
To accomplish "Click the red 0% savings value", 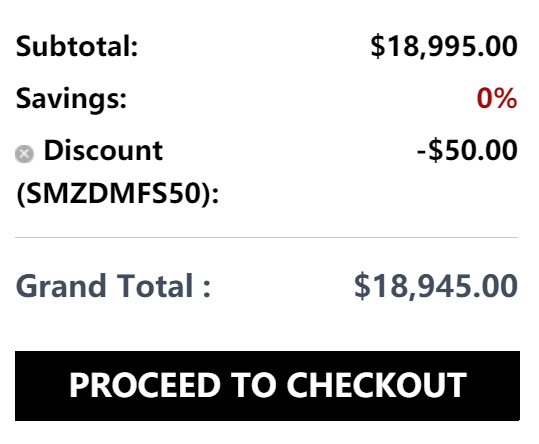I will pos(497,98).
